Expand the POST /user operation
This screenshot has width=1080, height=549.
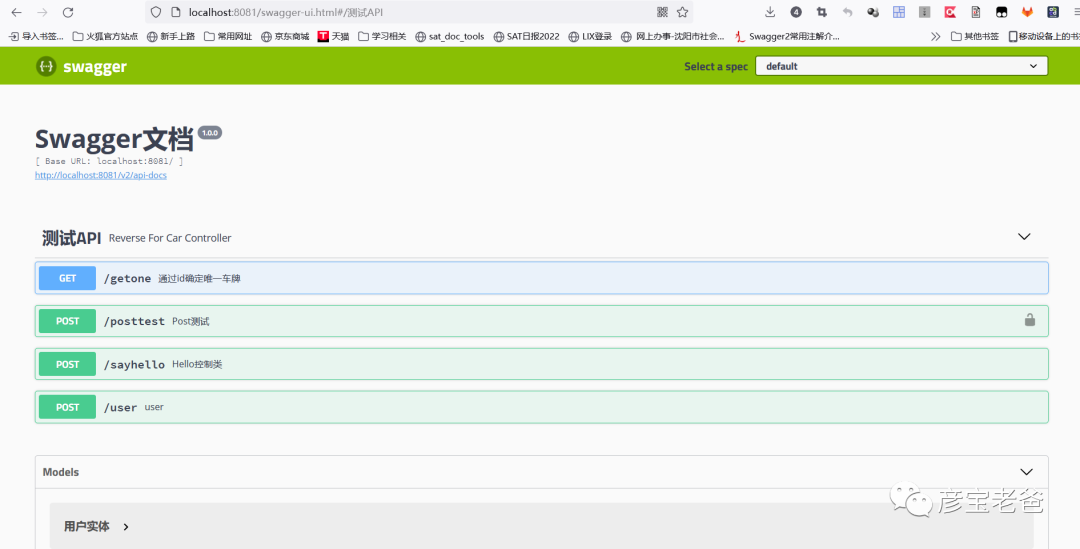(541, 407)
